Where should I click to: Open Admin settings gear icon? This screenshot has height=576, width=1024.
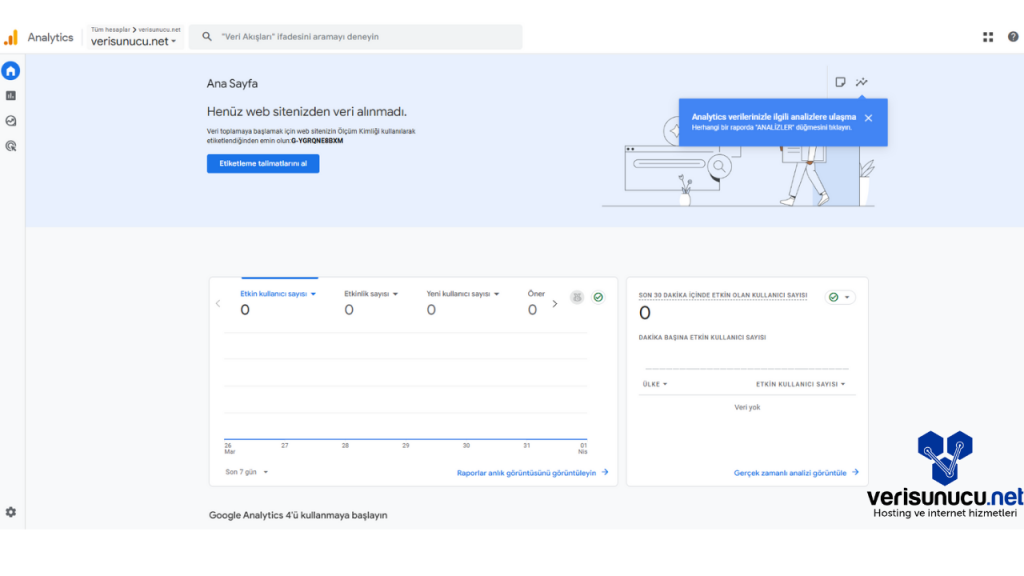(11, 513)
